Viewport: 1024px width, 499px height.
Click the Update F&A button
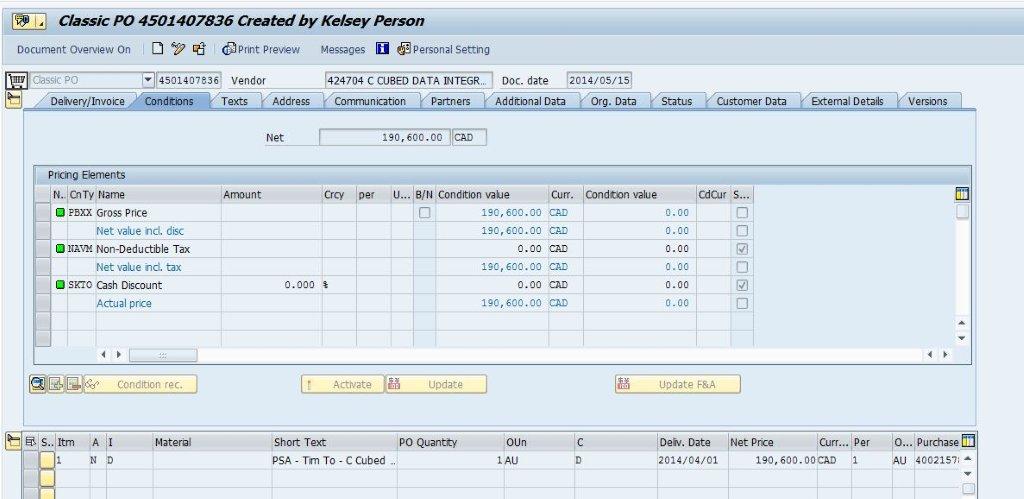[x=677, y=384]
